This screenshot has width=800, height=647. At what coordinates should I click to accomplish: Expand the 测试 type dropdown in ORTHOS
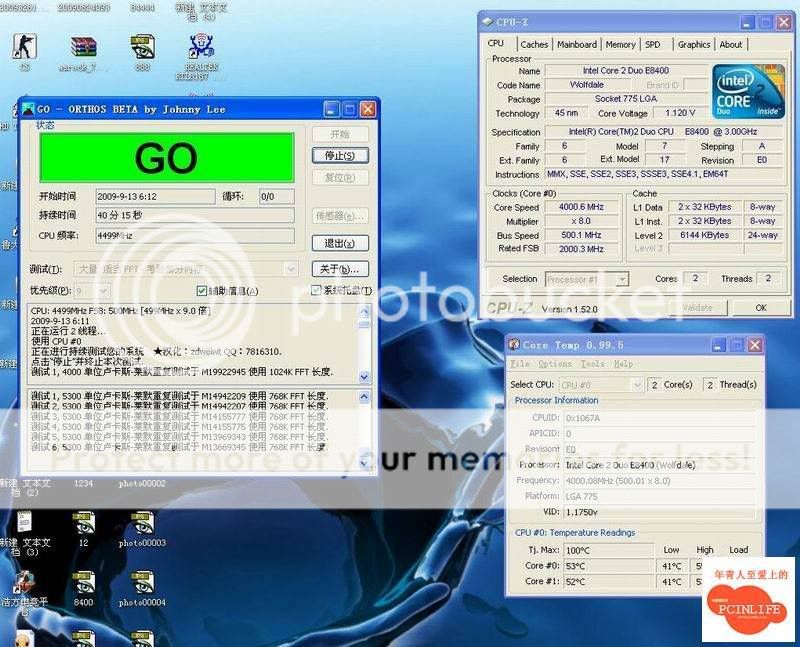[291, 269]
